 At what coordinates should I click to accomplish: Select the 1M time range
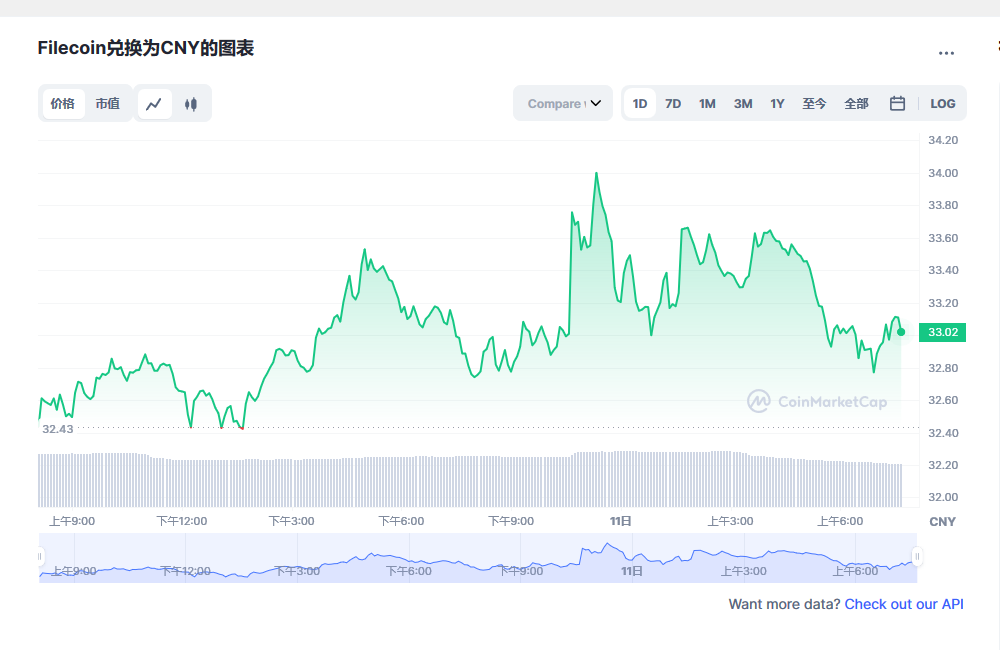pos(707,103)
